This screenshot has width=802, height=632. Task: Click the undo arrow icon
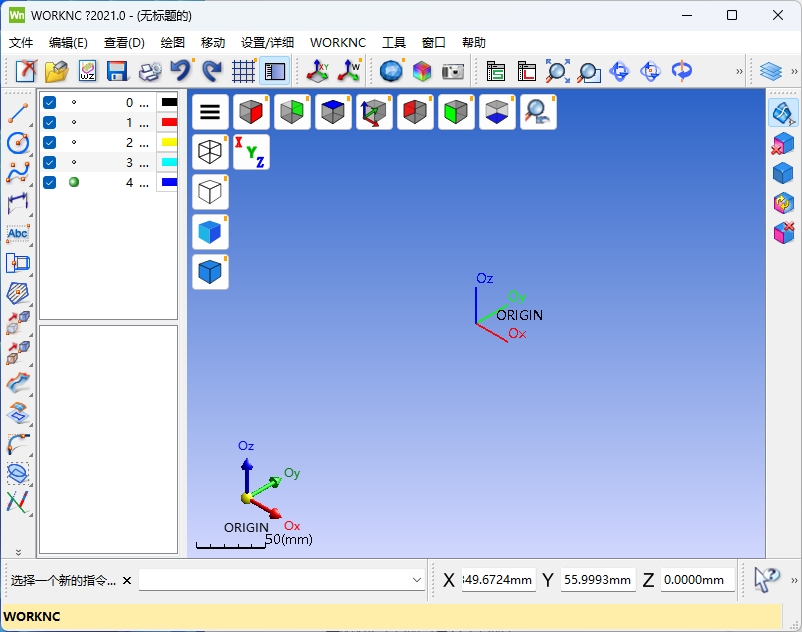point(180,71)
